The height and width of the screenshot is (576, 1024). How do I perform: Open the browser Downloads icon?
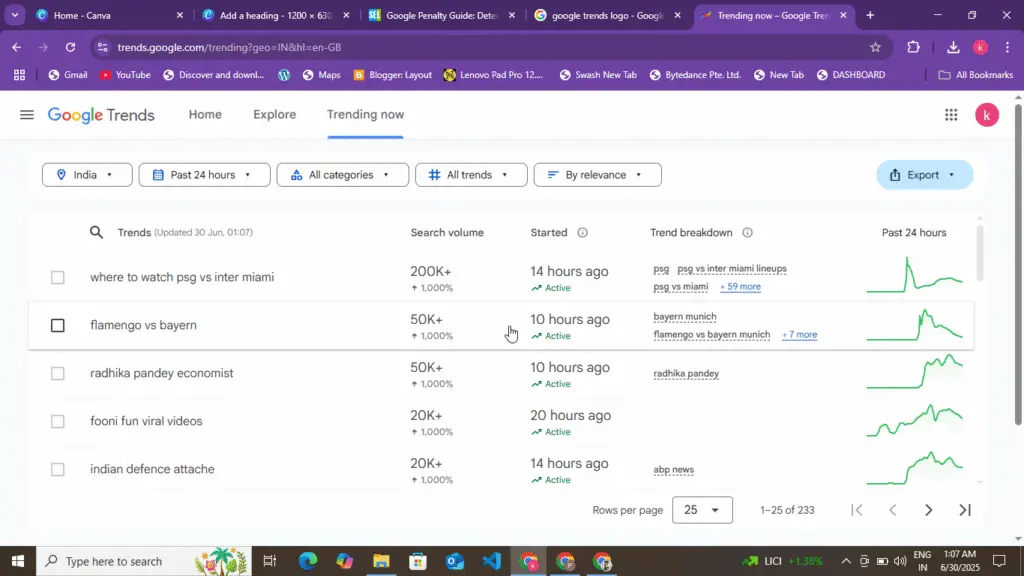(953, 47)
